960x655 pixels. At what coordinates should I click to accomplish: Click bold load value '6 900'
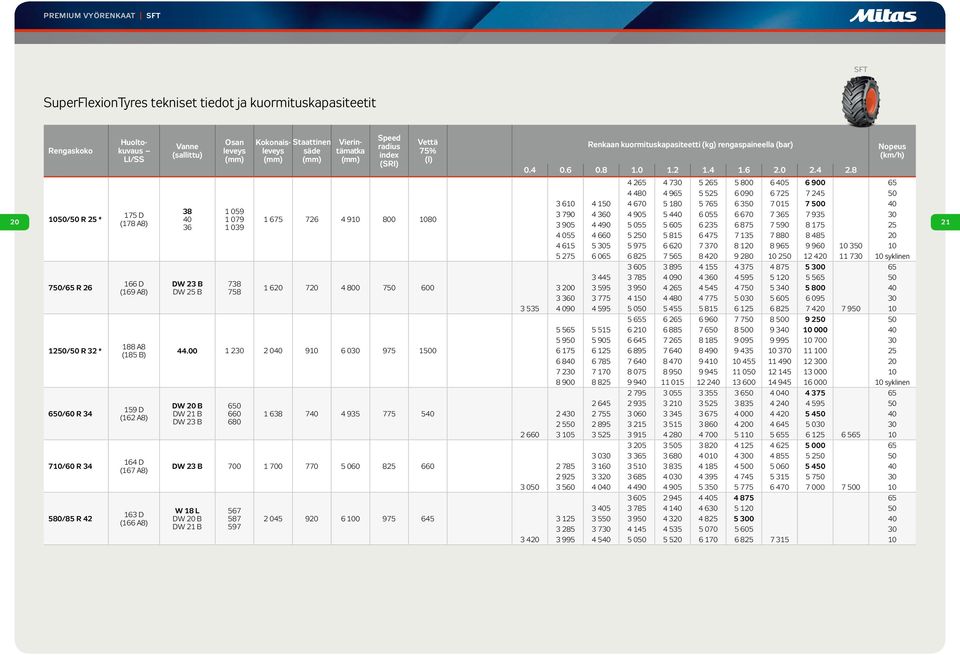(815, 182)
